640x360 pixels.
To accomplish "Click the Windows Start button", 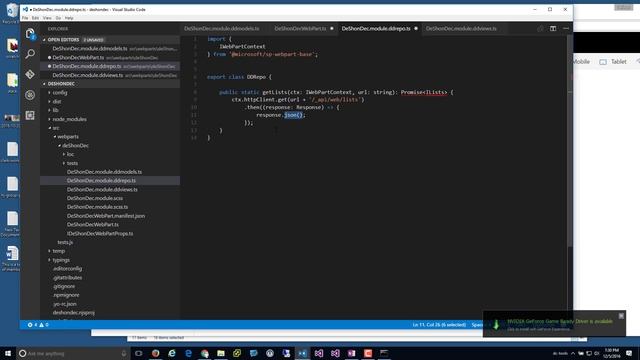I will 8,353.
